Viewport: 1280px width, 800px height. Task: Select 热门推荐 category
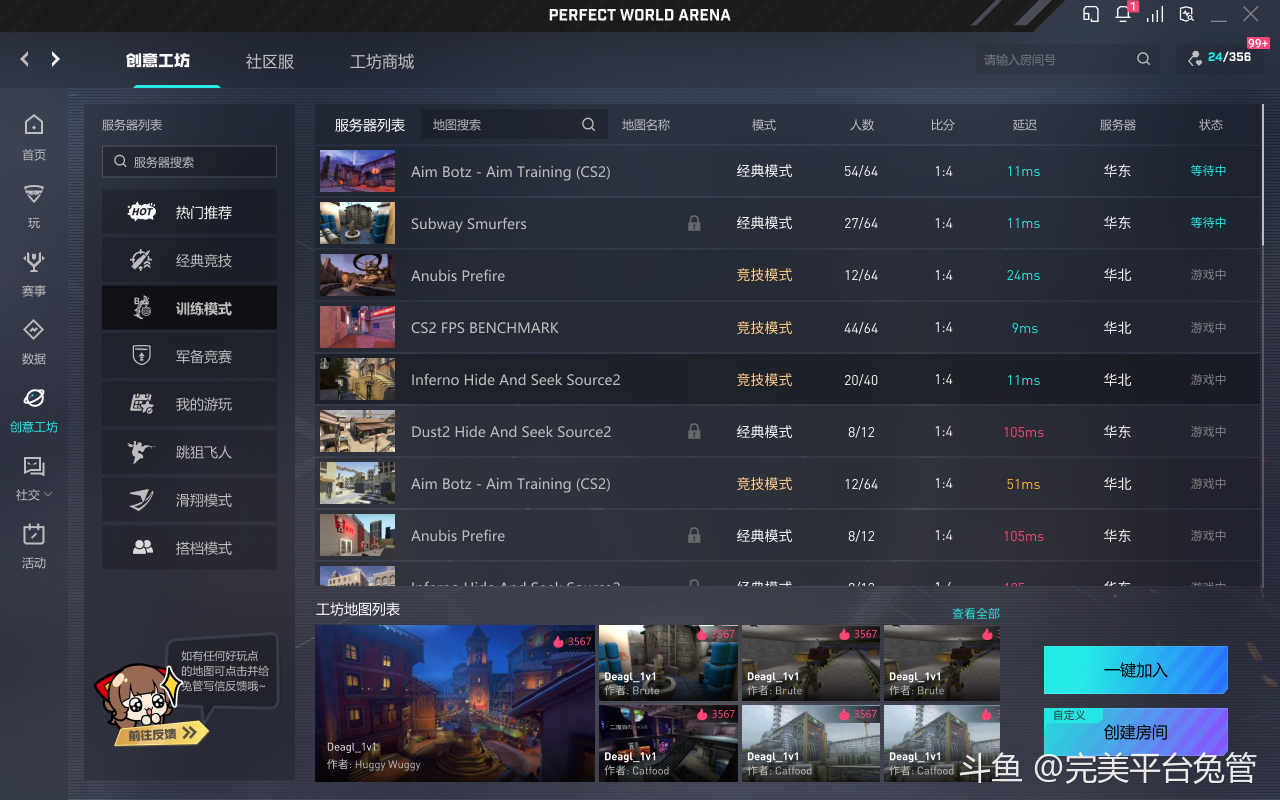(x=190, y=213)
